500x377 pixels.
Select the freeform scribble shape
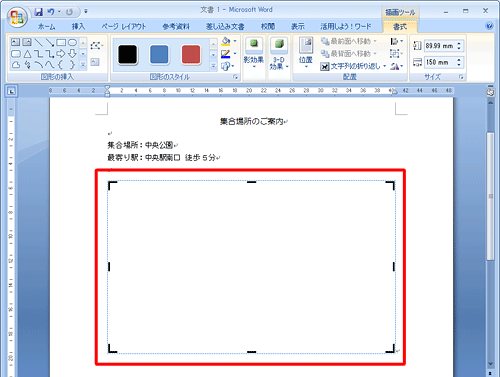click(28, 65)
